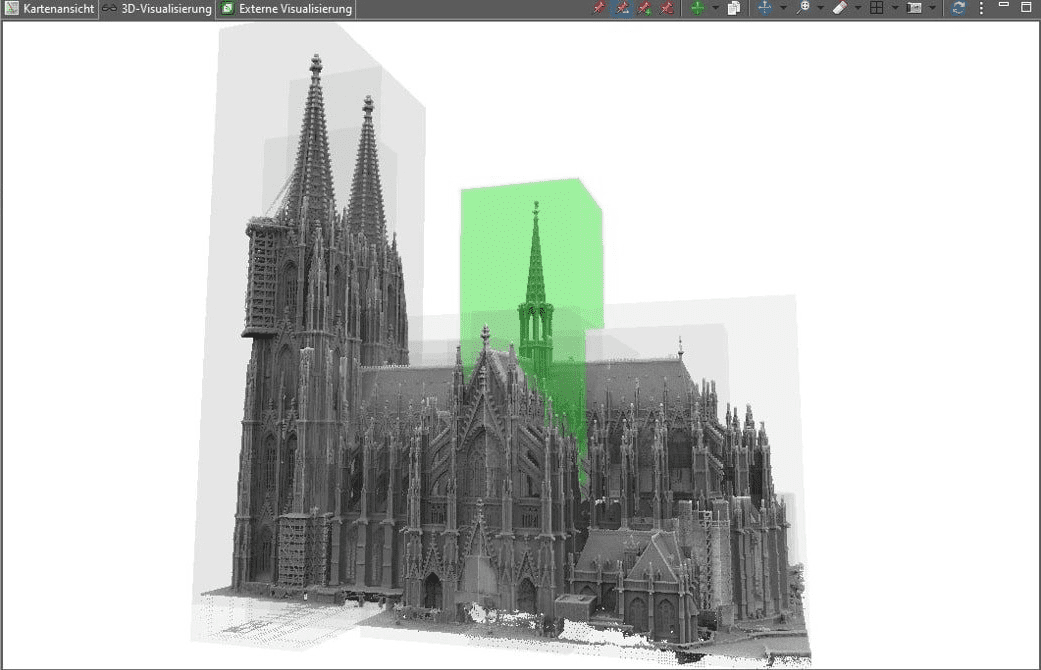Expand the zoom tool dropdown arrow
The image size is (1041, 670).
click(821, 8)
